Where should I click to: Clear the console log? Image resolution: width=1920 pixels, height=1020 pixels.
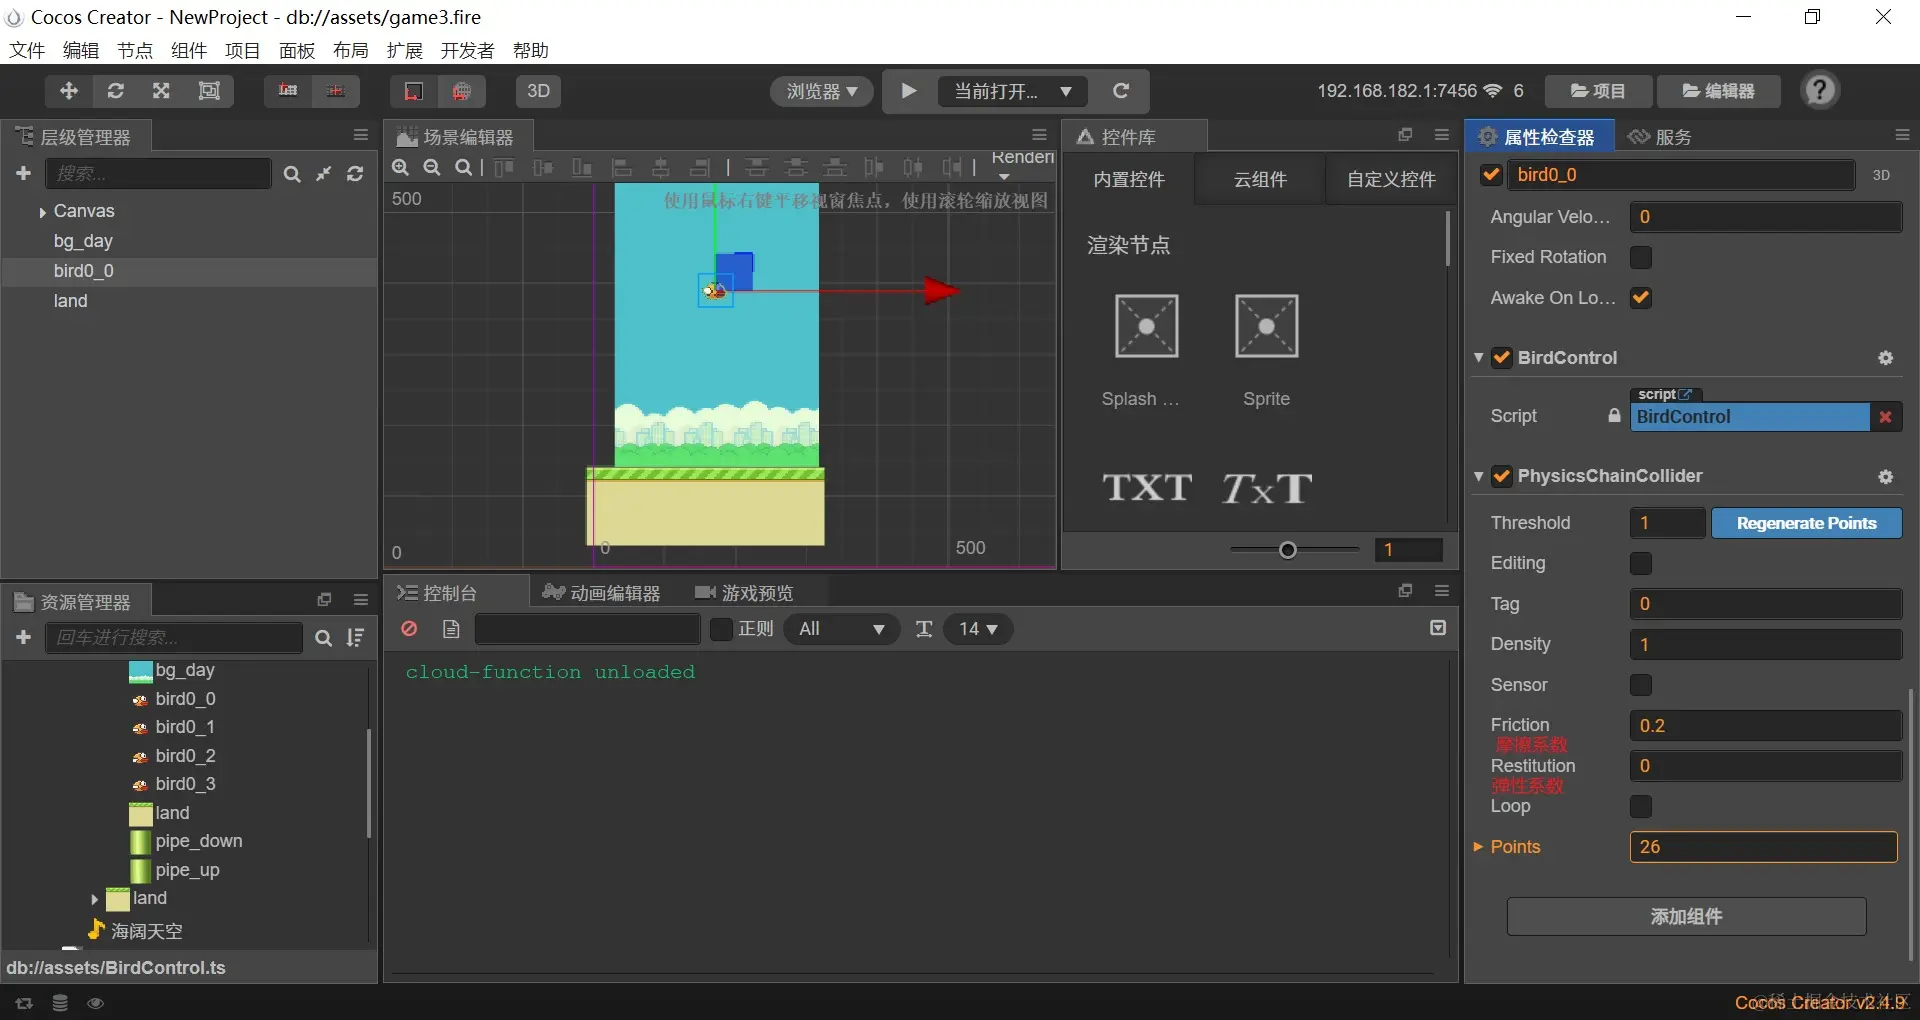[x=409, y=629]
